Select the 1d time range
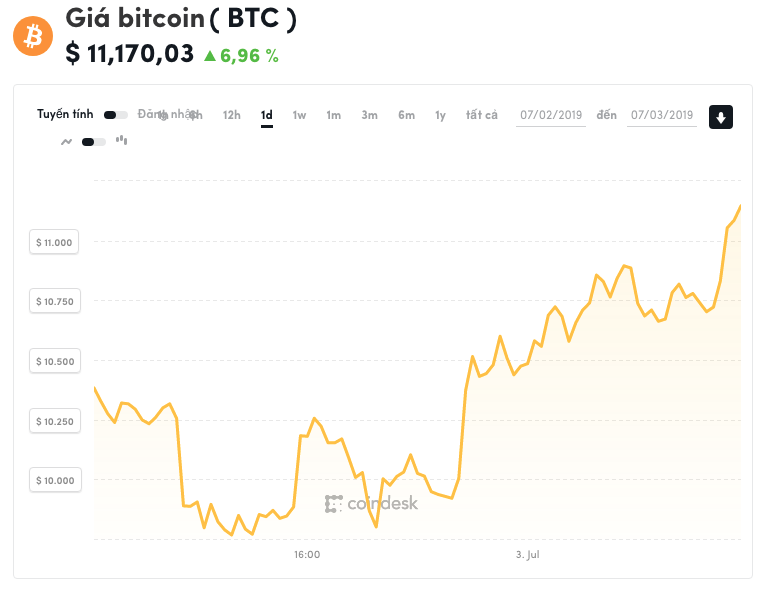The width and height of the screenshot is (769, 593). [267, 115]
